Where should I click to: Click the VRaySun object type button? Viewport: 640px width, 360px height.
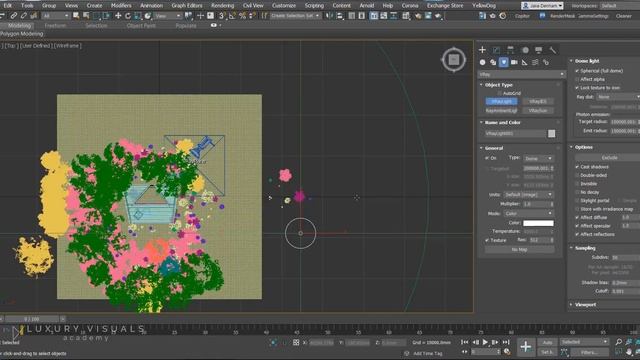(538, 110)
